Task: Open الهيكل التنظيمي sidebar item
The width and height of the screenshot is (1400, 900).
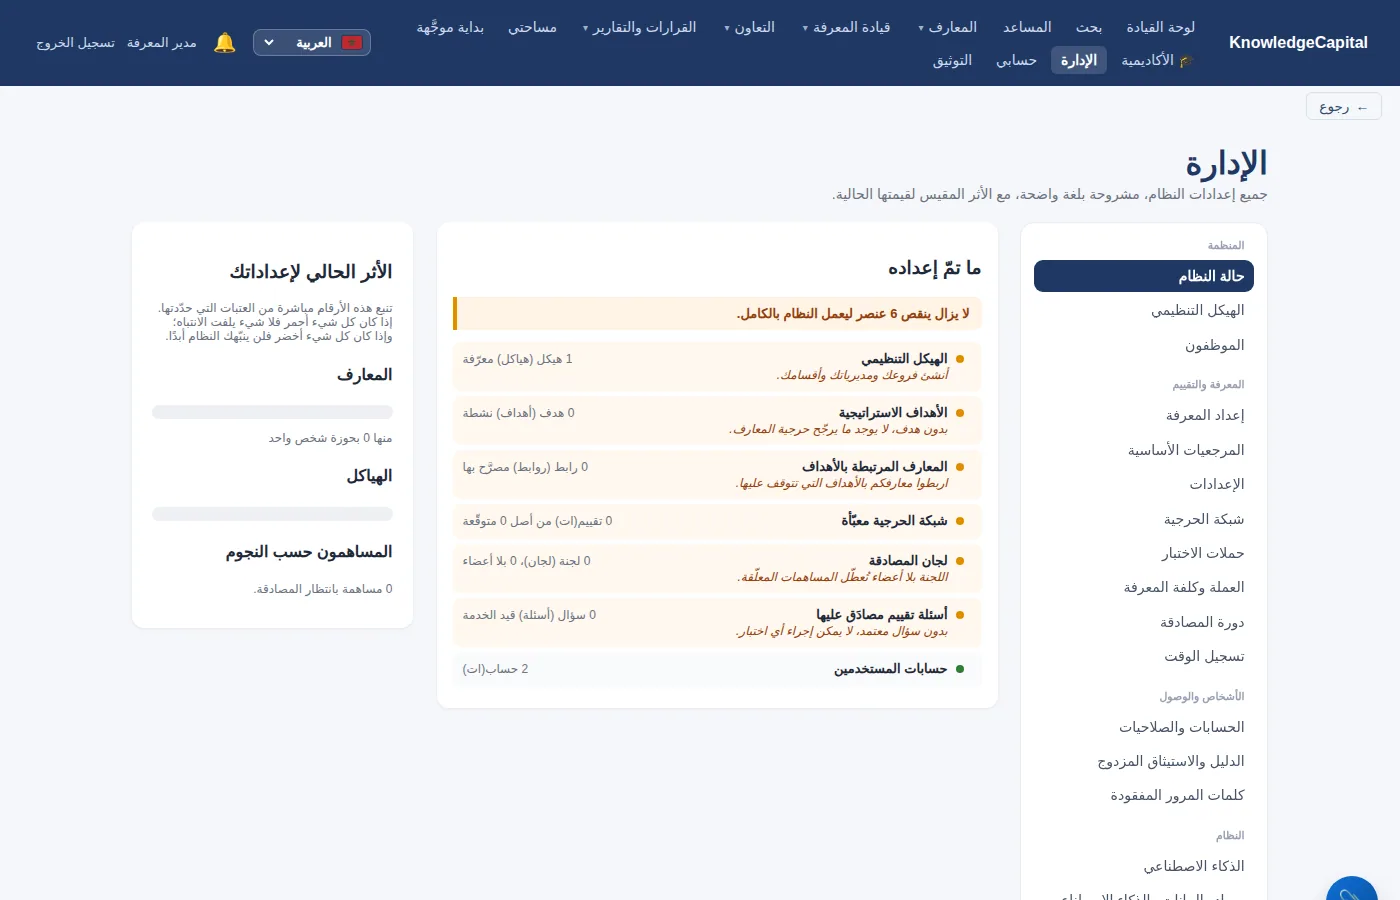Action: pyautogui.click(x=1144, y=310)
